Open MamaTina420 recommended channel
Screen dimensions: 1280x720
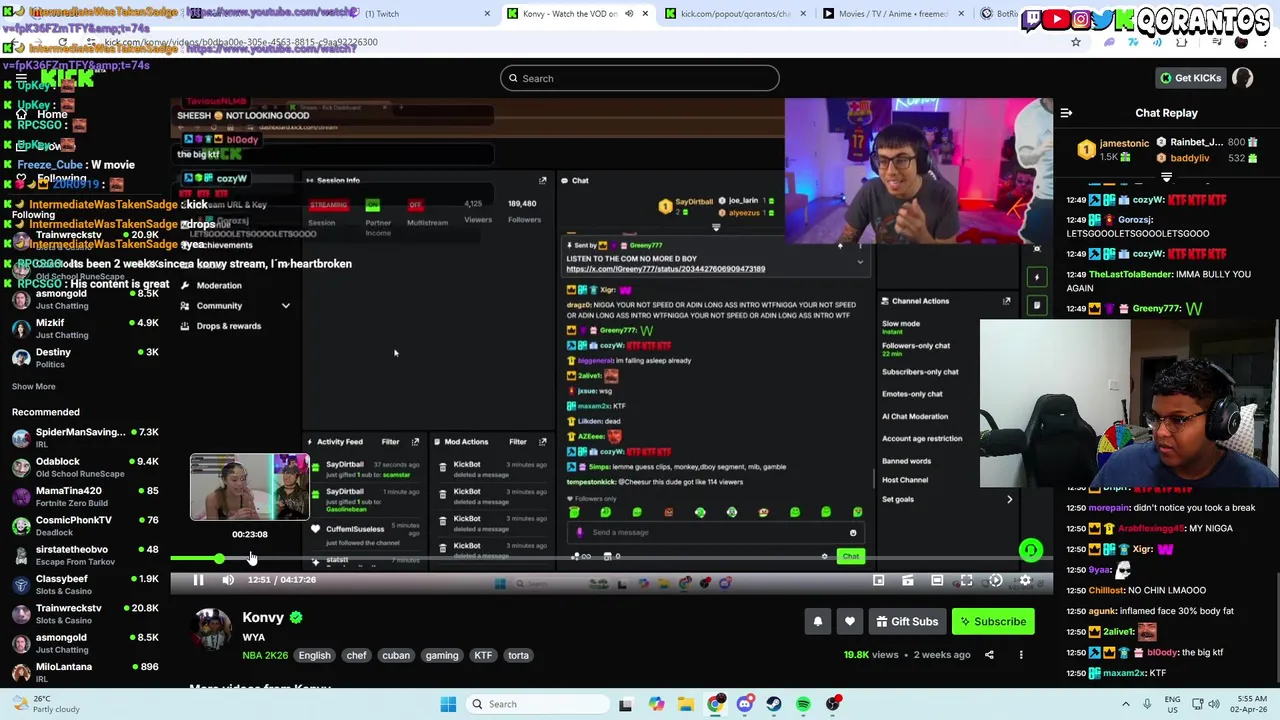(x=85, y=496)
